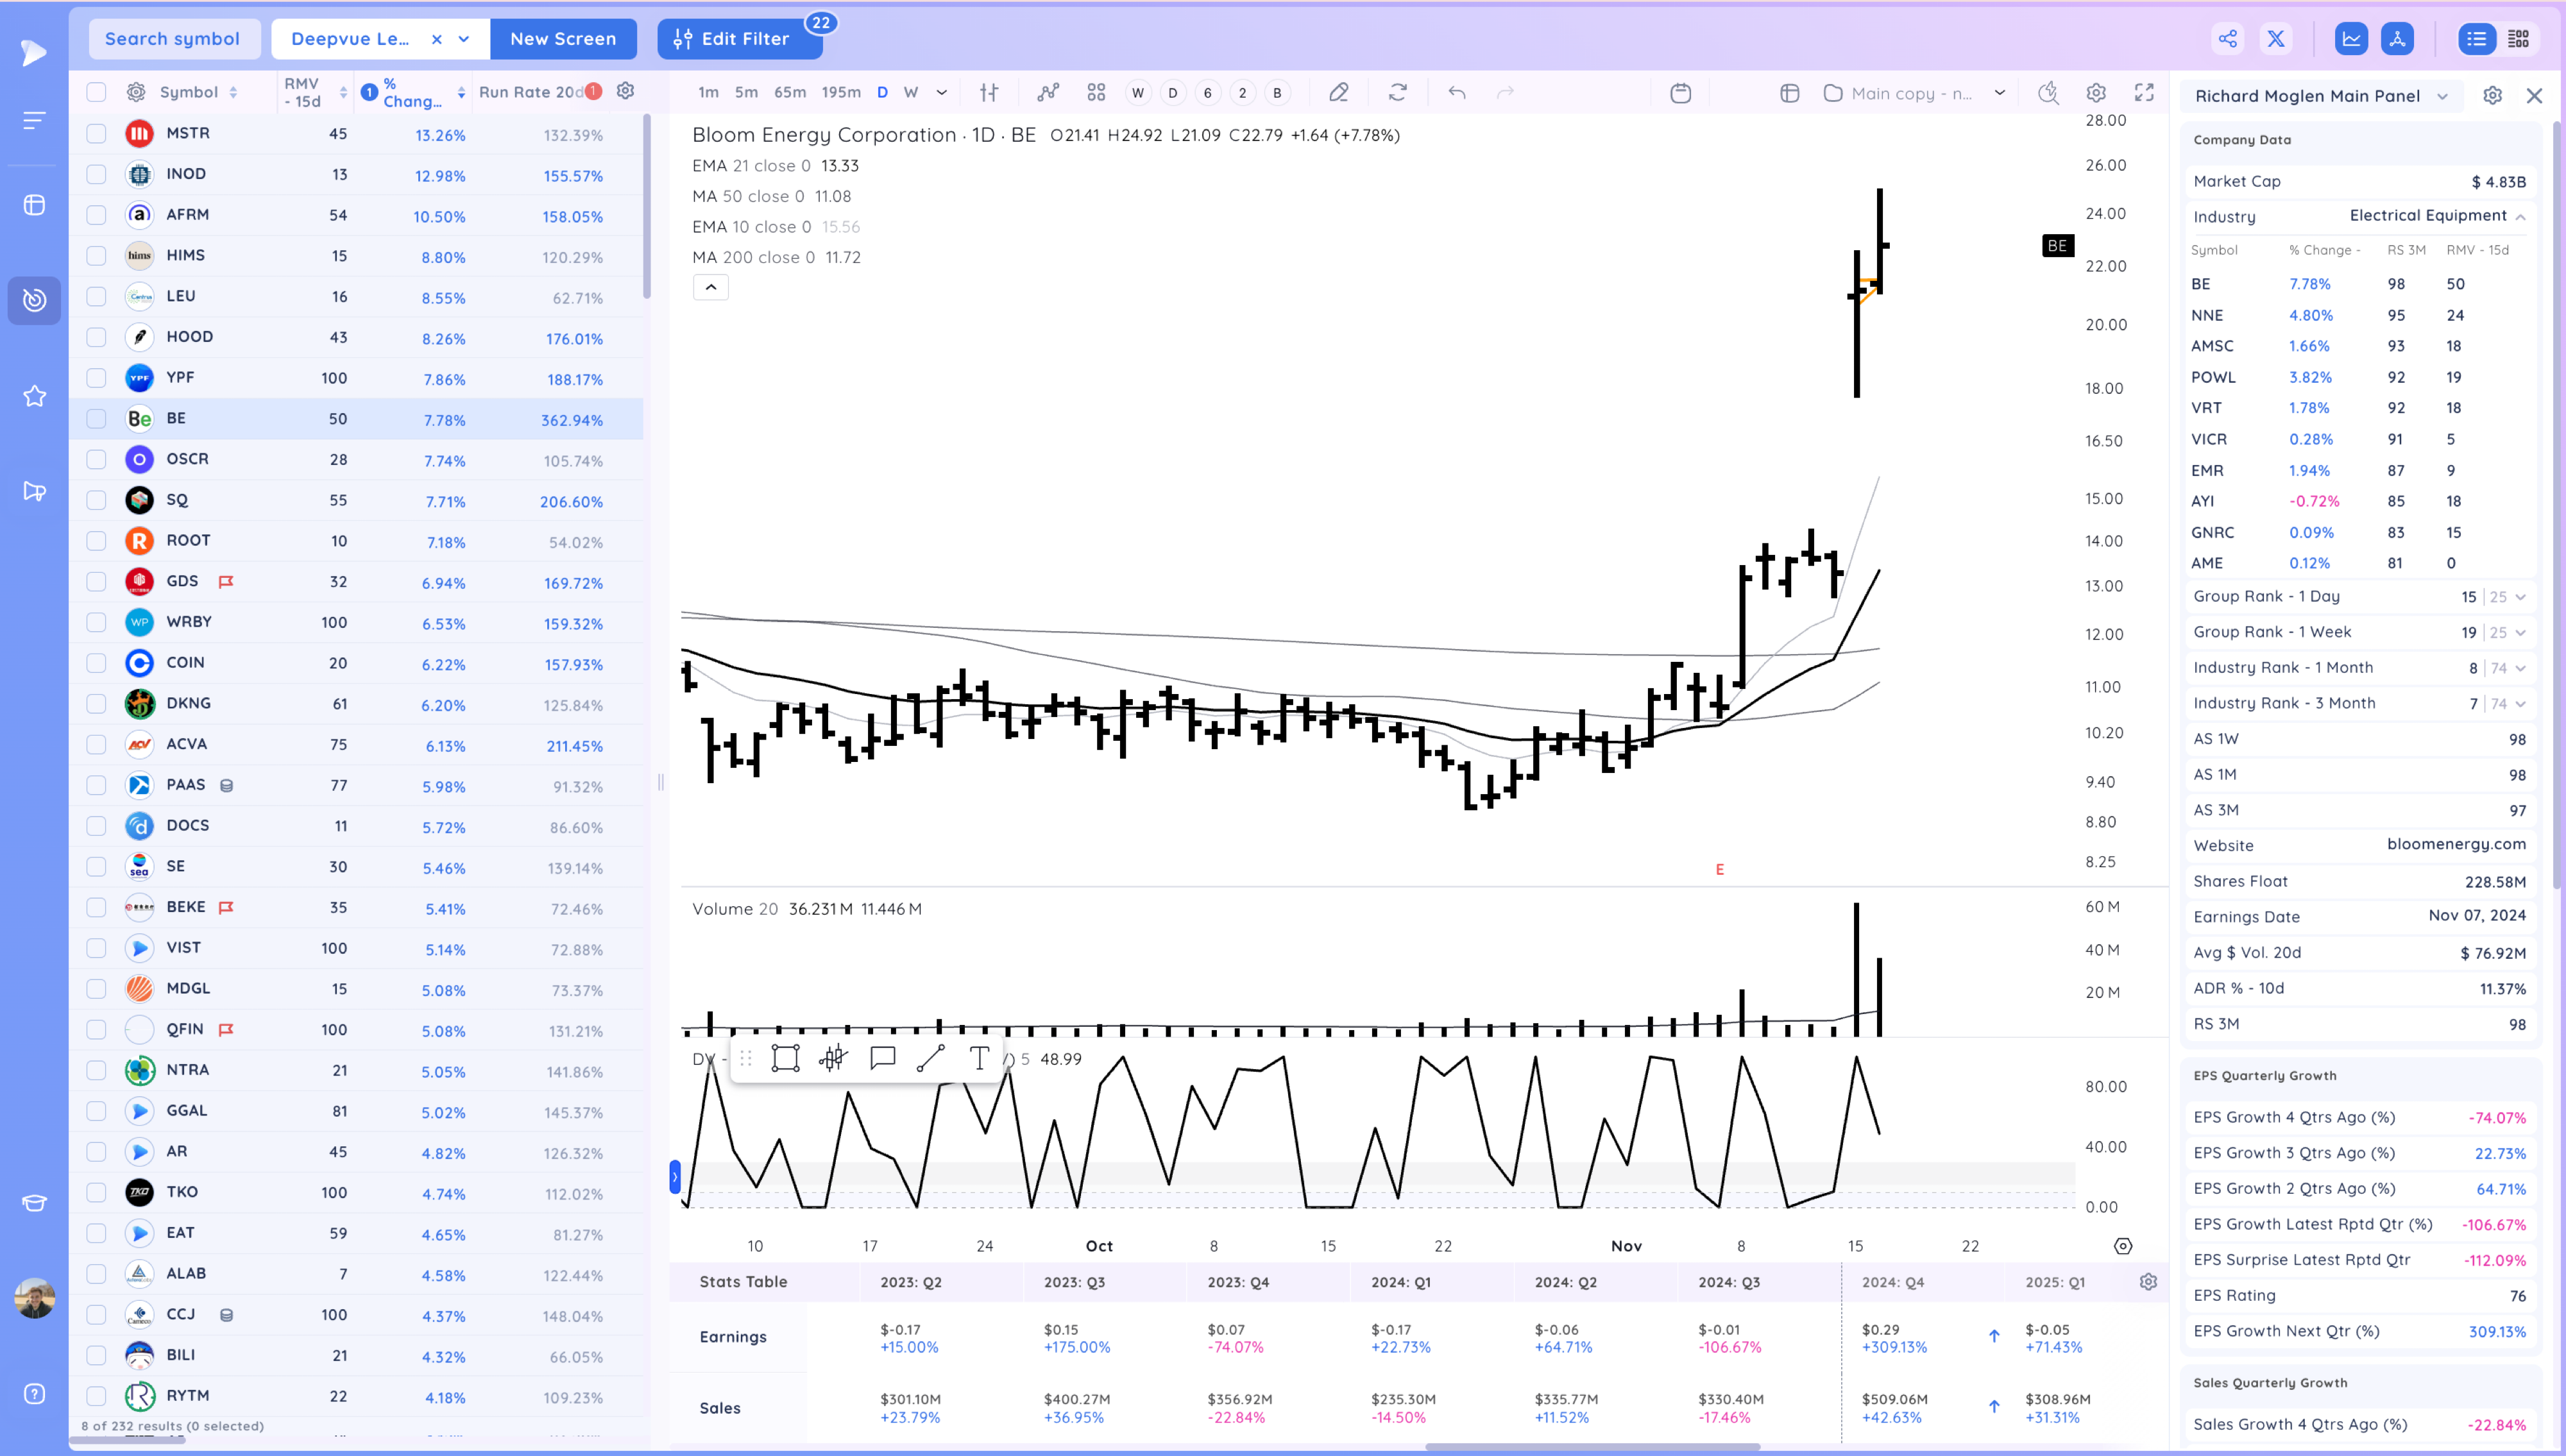
Task: Select the trend line drawing tool
Action: [931, 1058]
